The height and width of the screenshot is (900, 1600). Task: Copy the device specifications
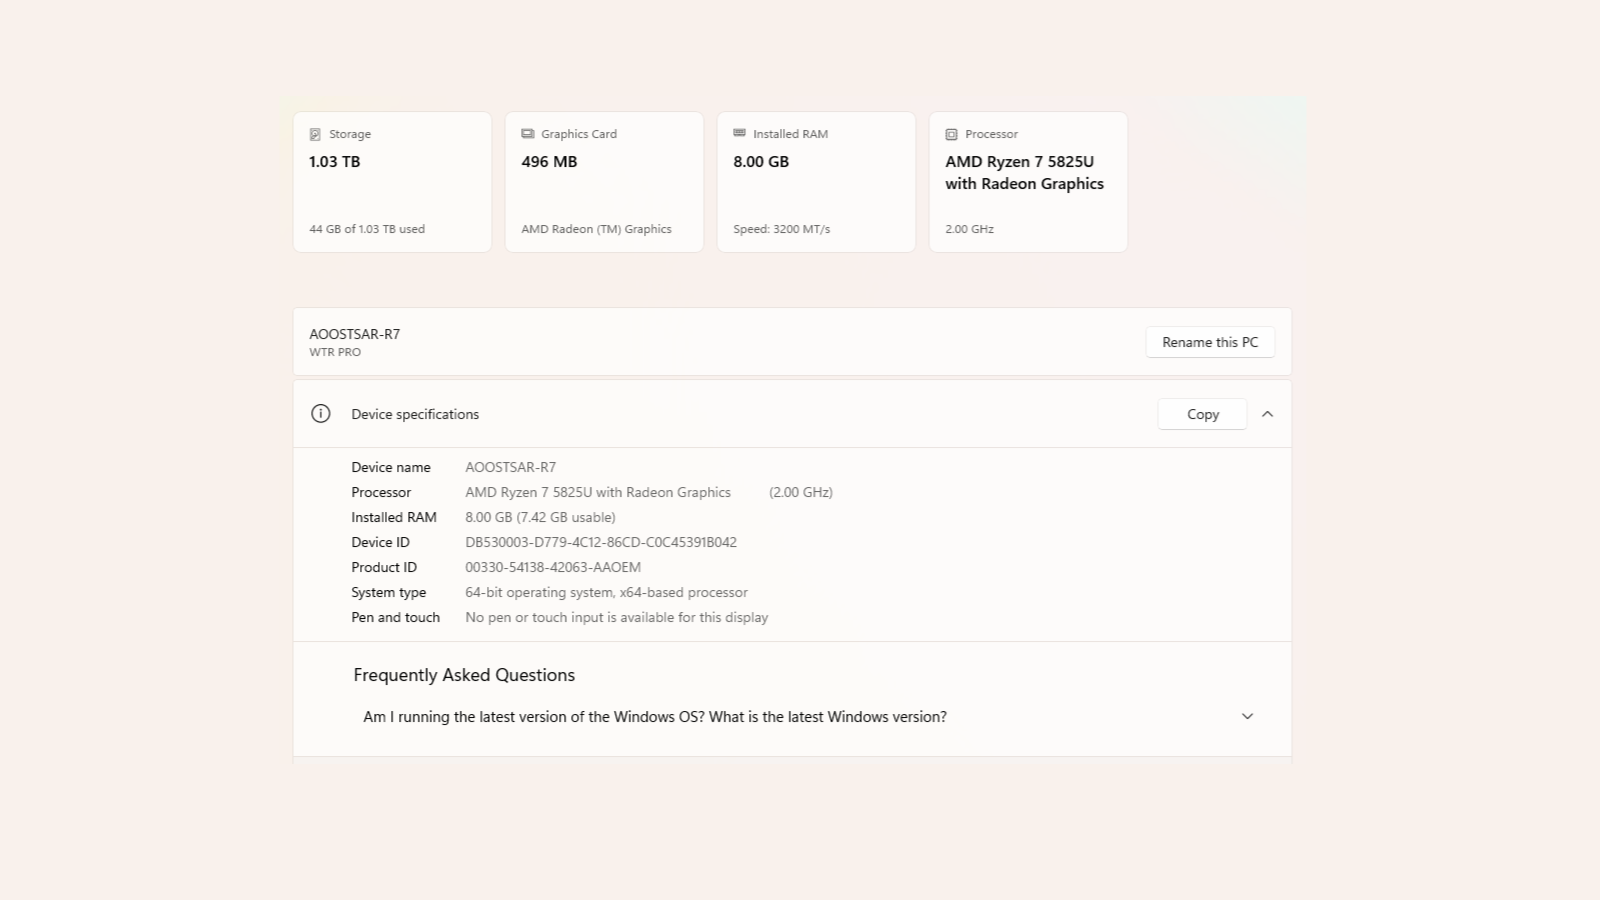click(1202, 414)
